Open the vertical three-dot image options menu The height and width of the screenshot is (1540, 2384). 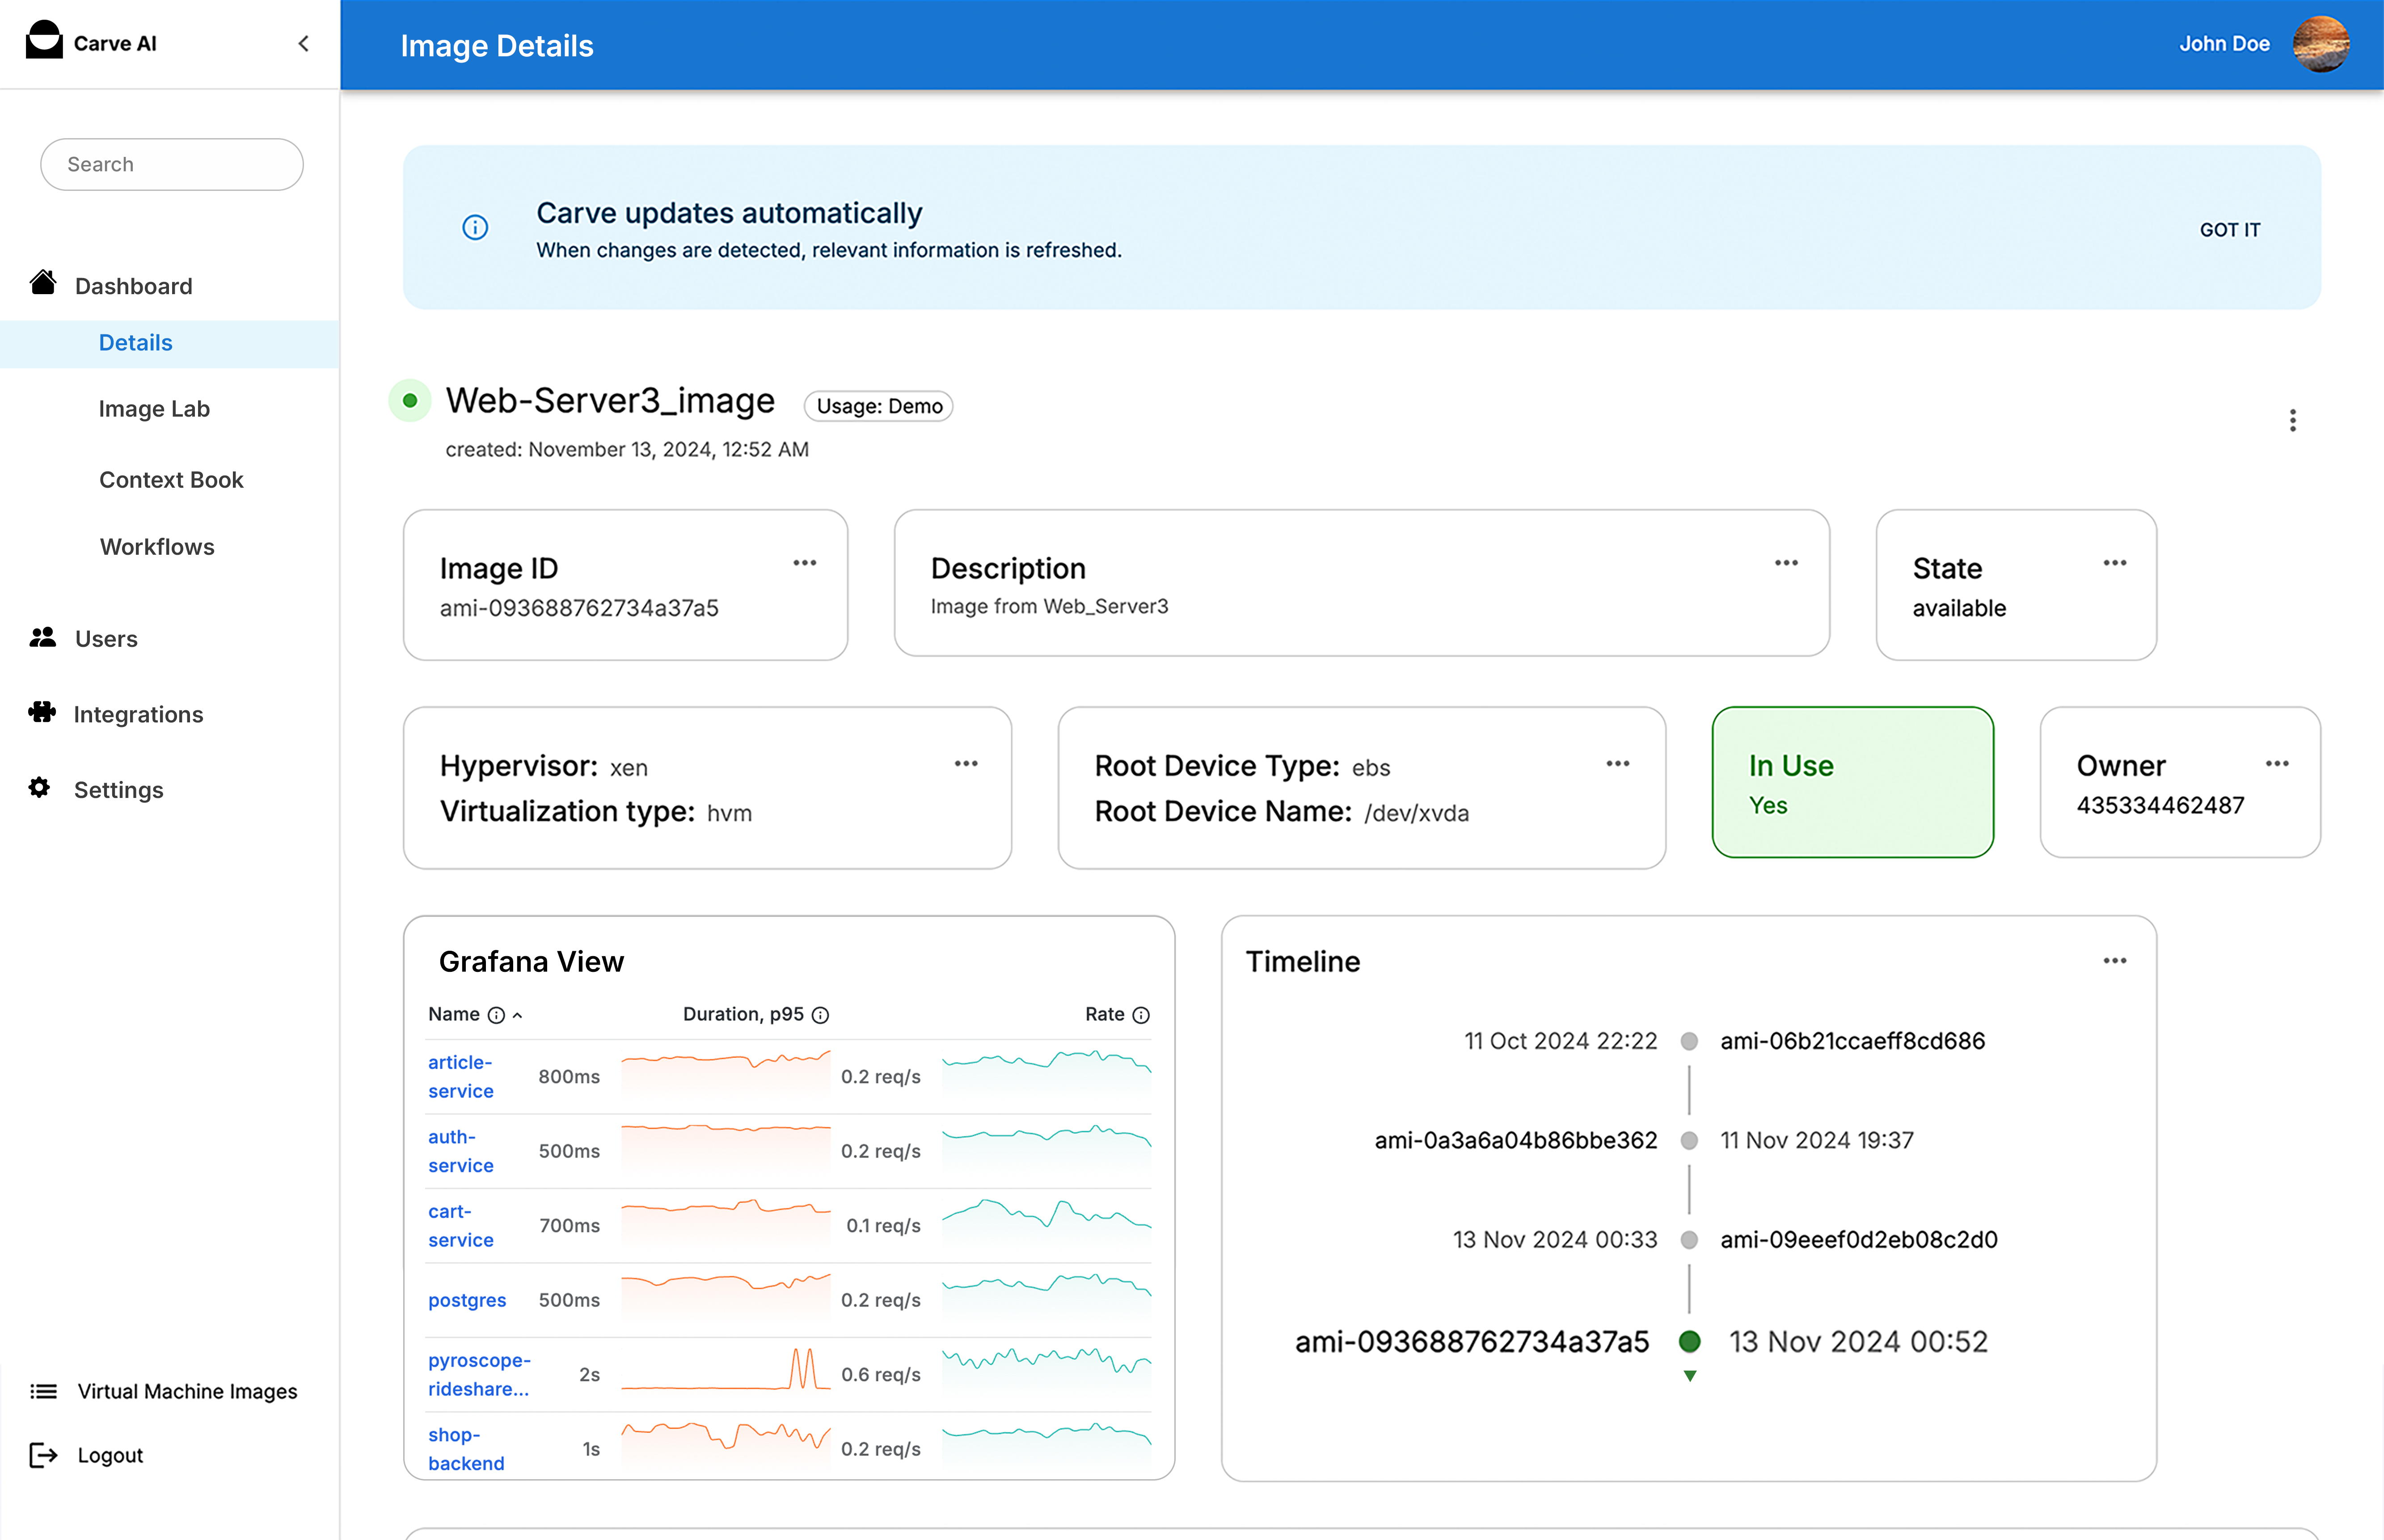(x=2292, y=421)
